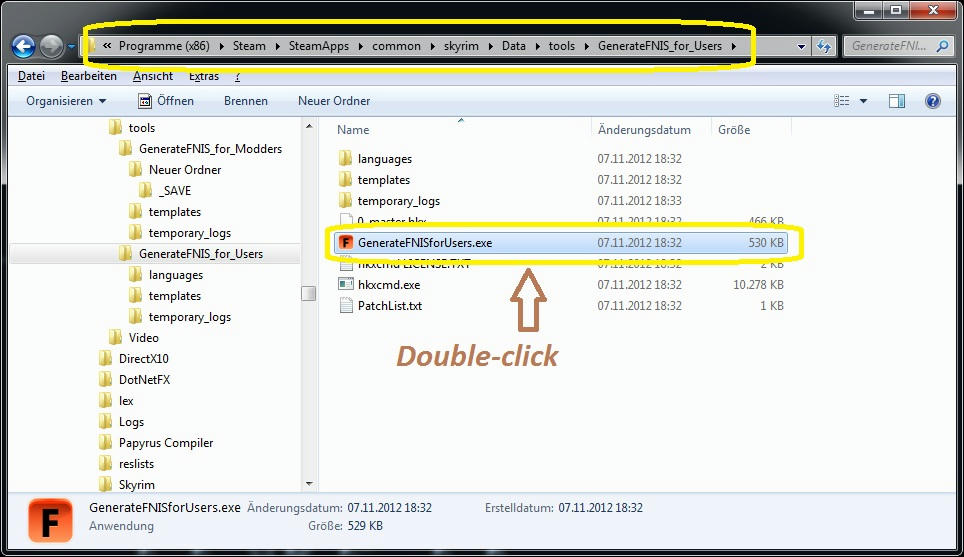Expand arrow after Programme (x86) breadcrumb
Image resolution: width=964 pixels, height=557 pixels.
[x=221, y=46]
